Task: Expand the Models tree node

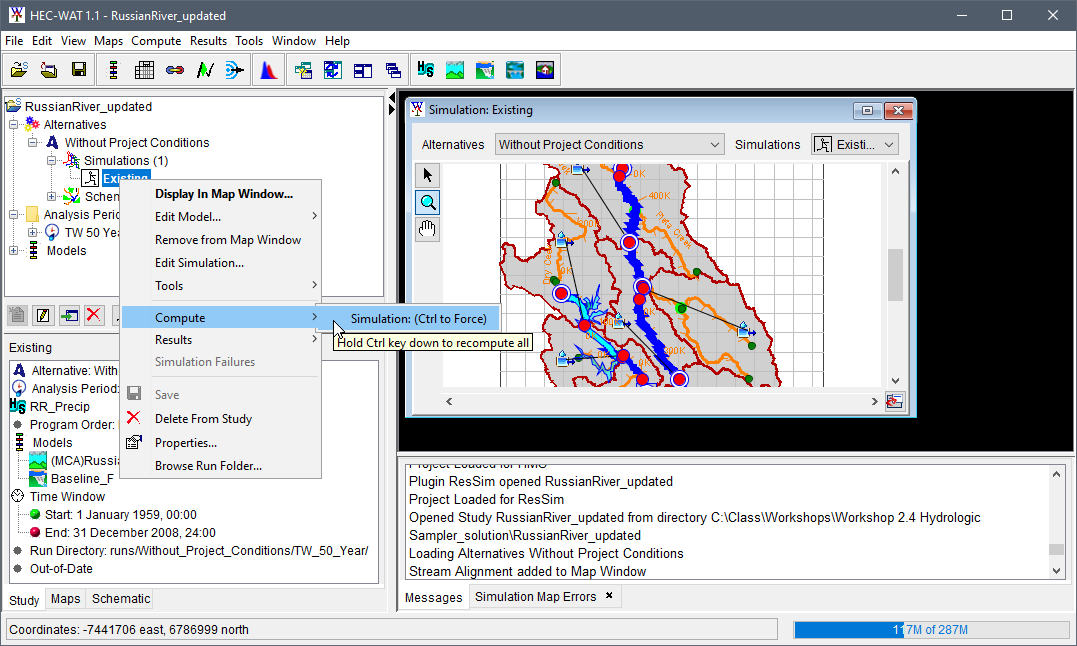Action: [x=13, y=251]
